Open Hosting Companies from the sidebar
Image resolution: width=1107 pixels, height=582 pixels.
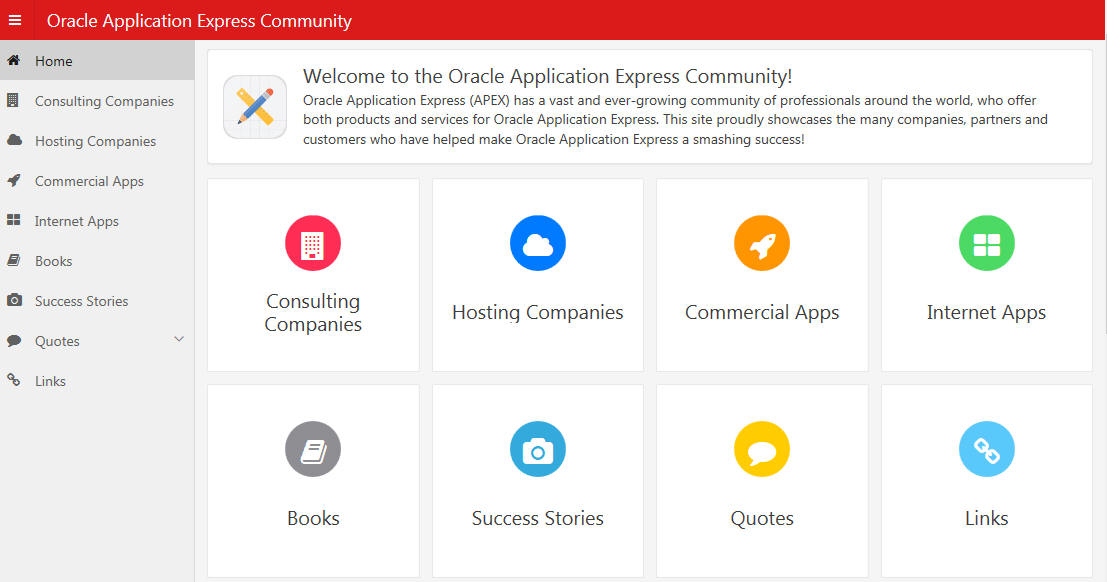click(x=97, y=141)
